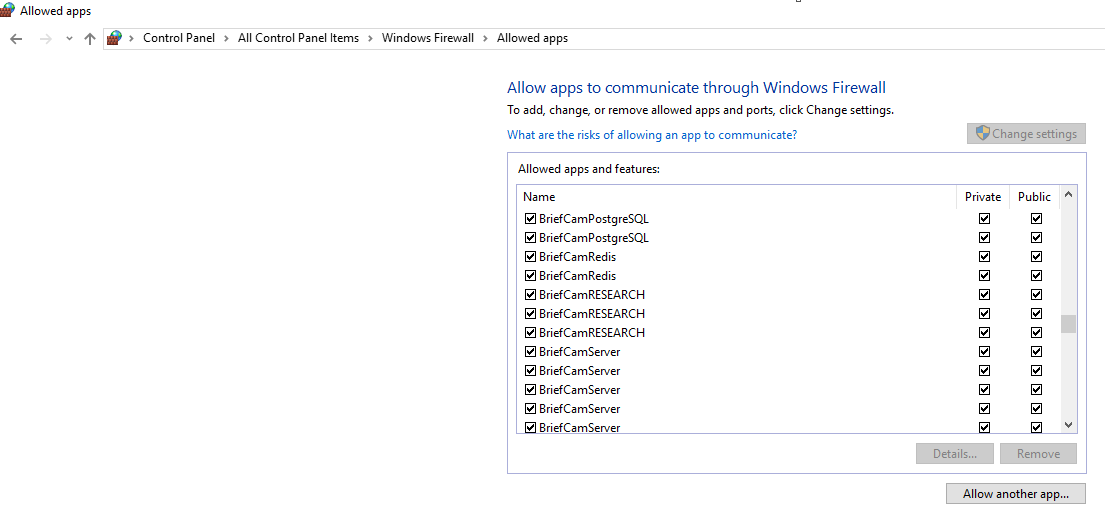The image size is (1105, 509).
Task: Toggle Private checkbox of last BriefCamRESEARCH row
Action: pyautogui.click(x=984, y=333)
